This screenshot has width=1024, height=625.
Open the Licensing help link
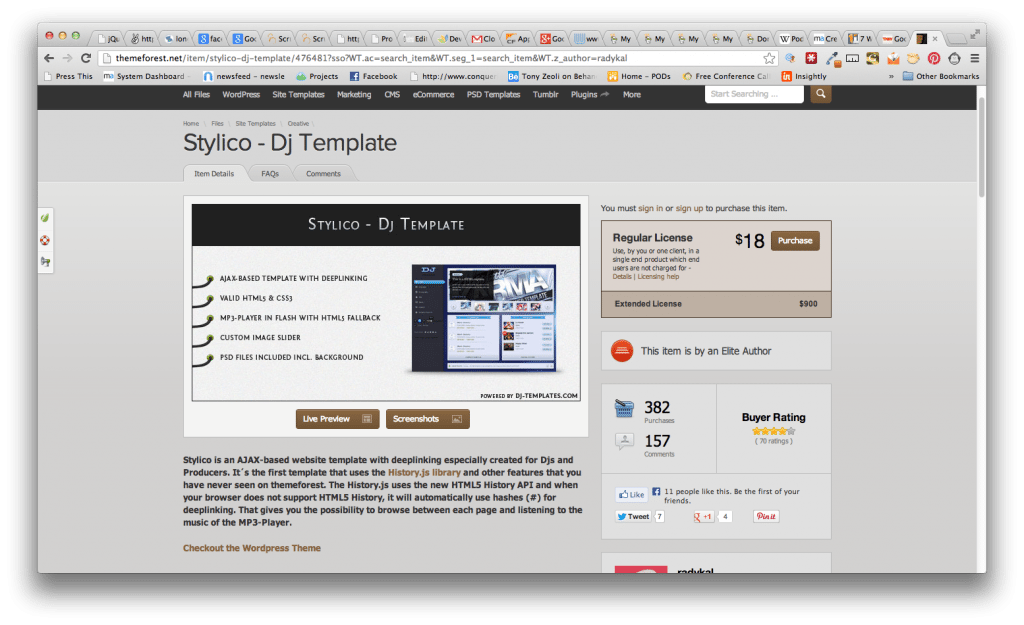point(658,277)
